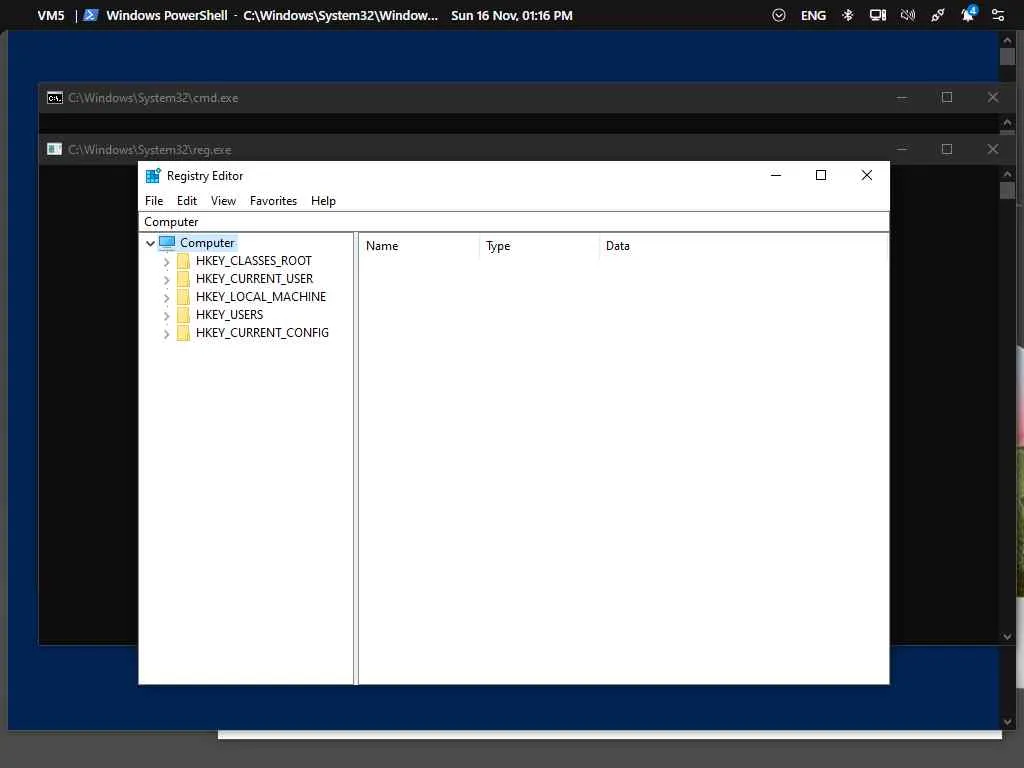Open the Favorites menu

tap(273, 200)
